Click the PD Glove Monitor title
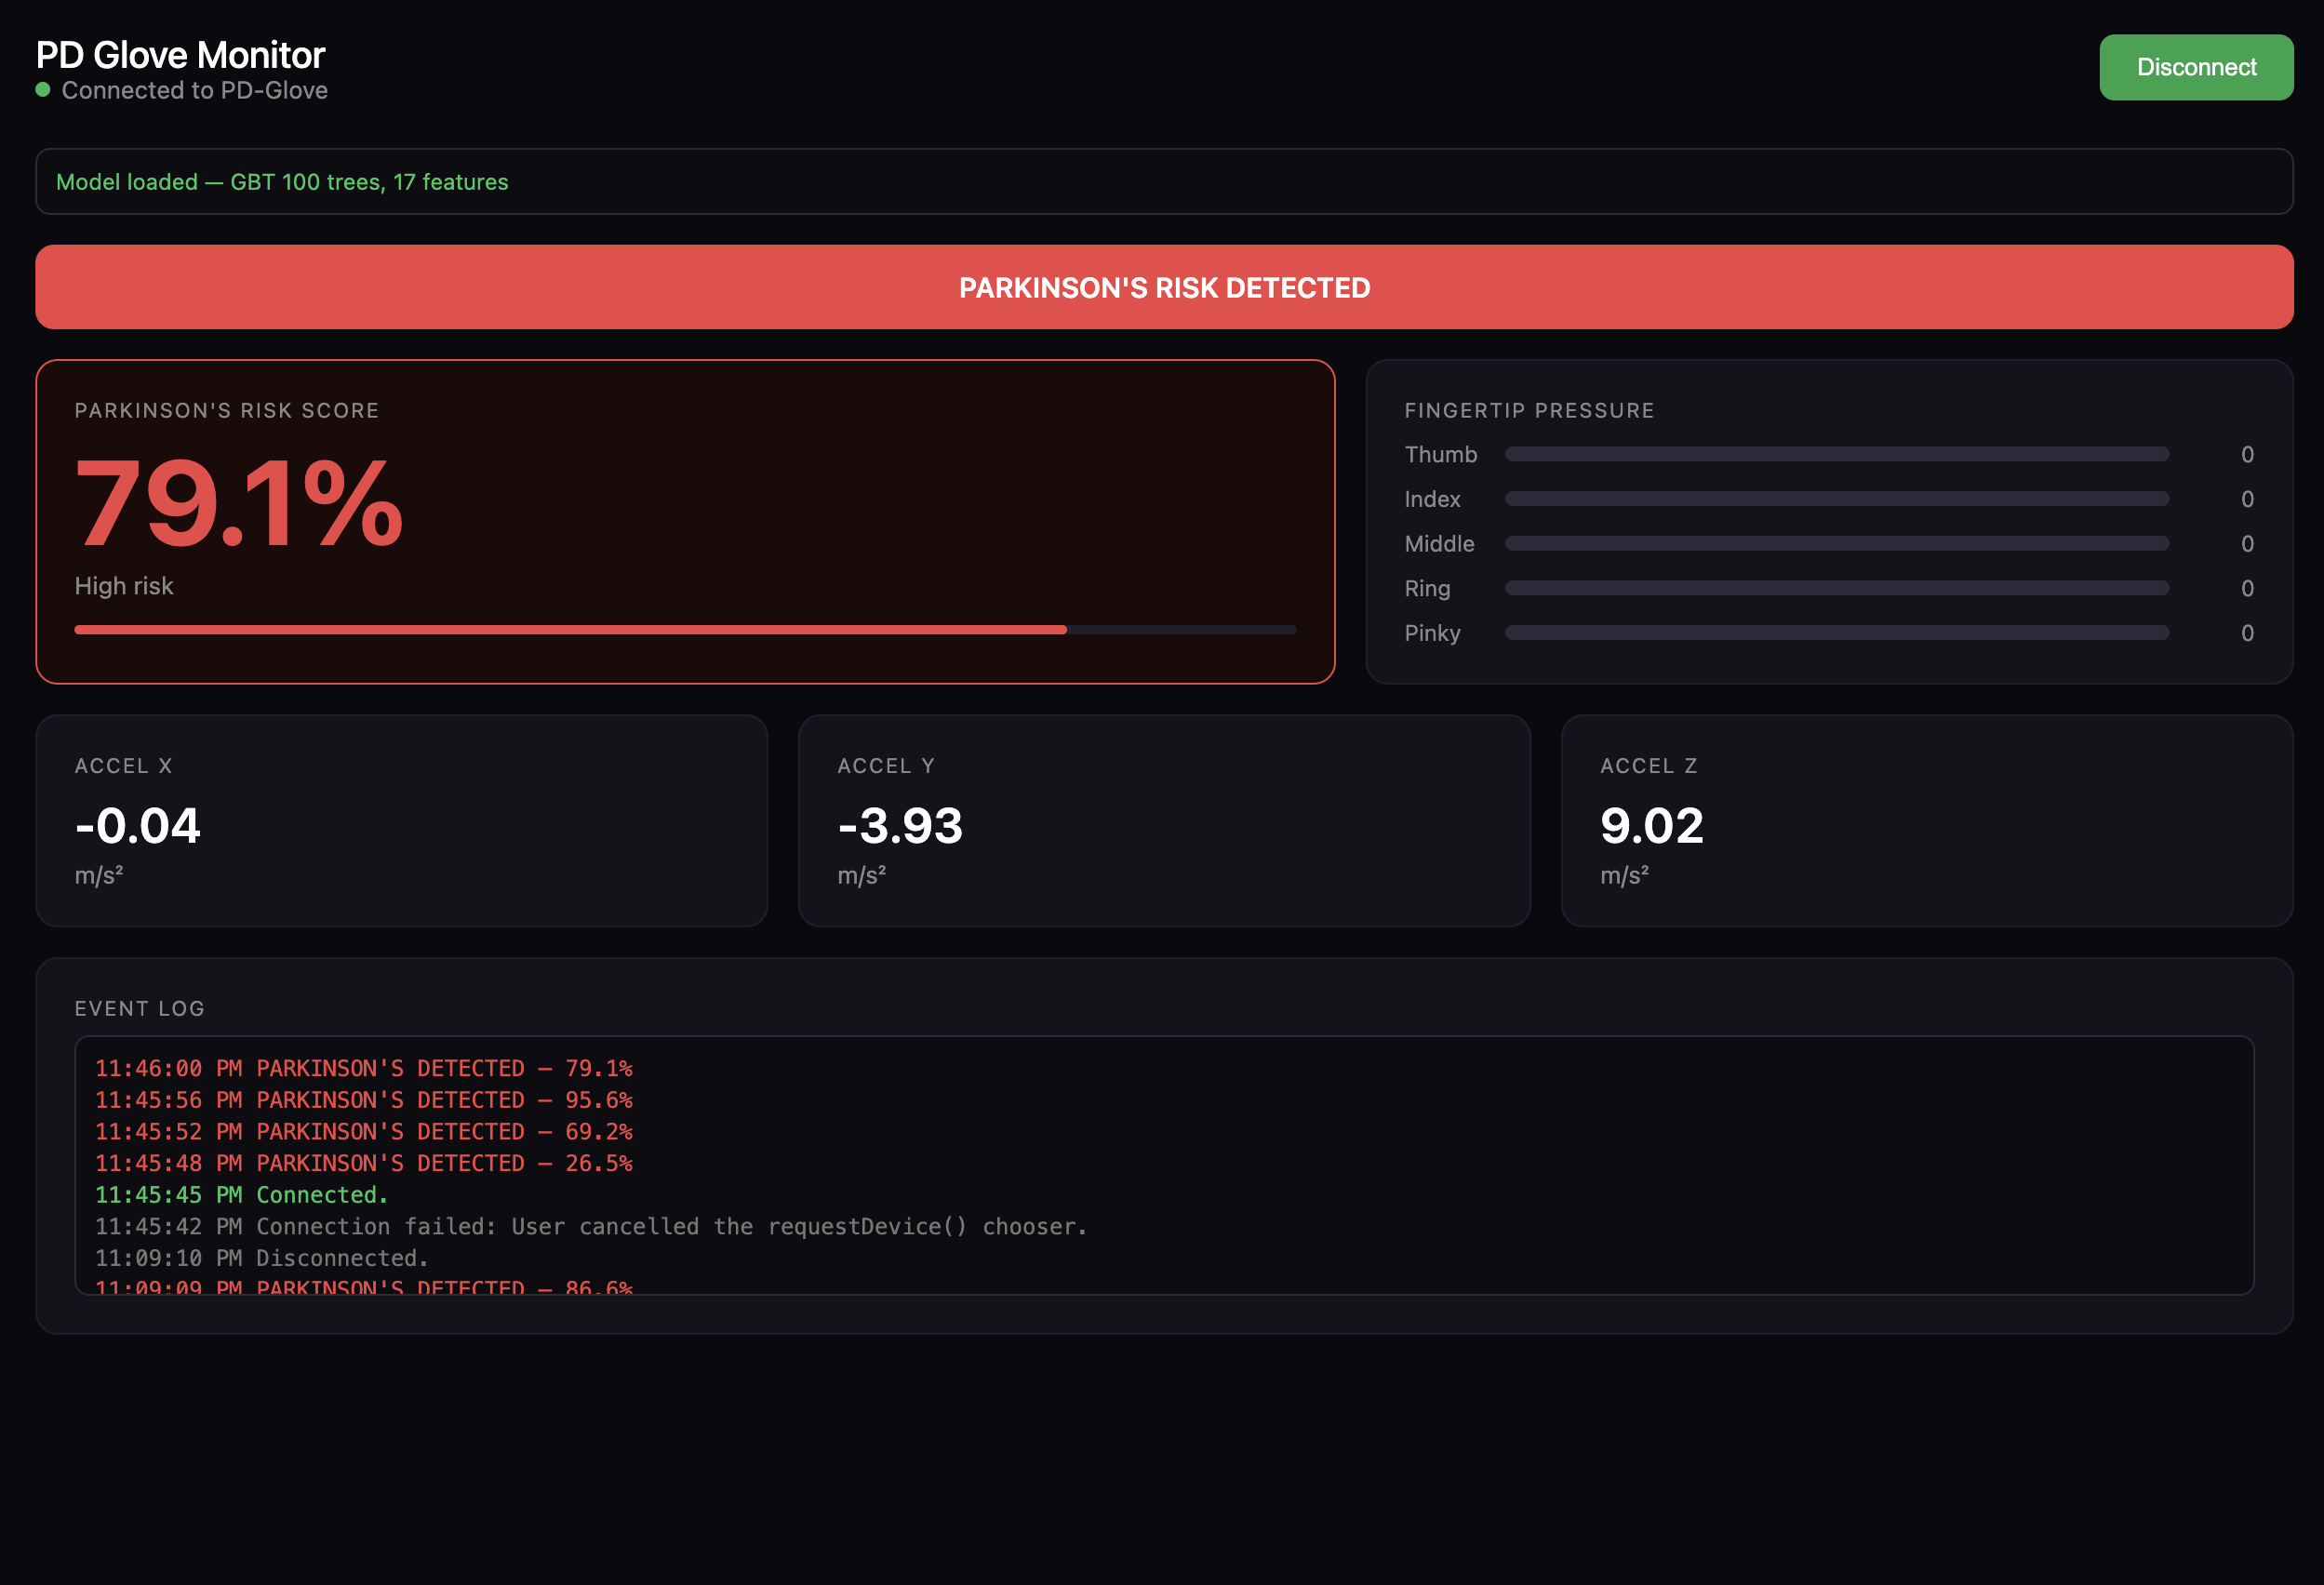The width and height of the screenshot is (2324, 1585). (180, 54)
